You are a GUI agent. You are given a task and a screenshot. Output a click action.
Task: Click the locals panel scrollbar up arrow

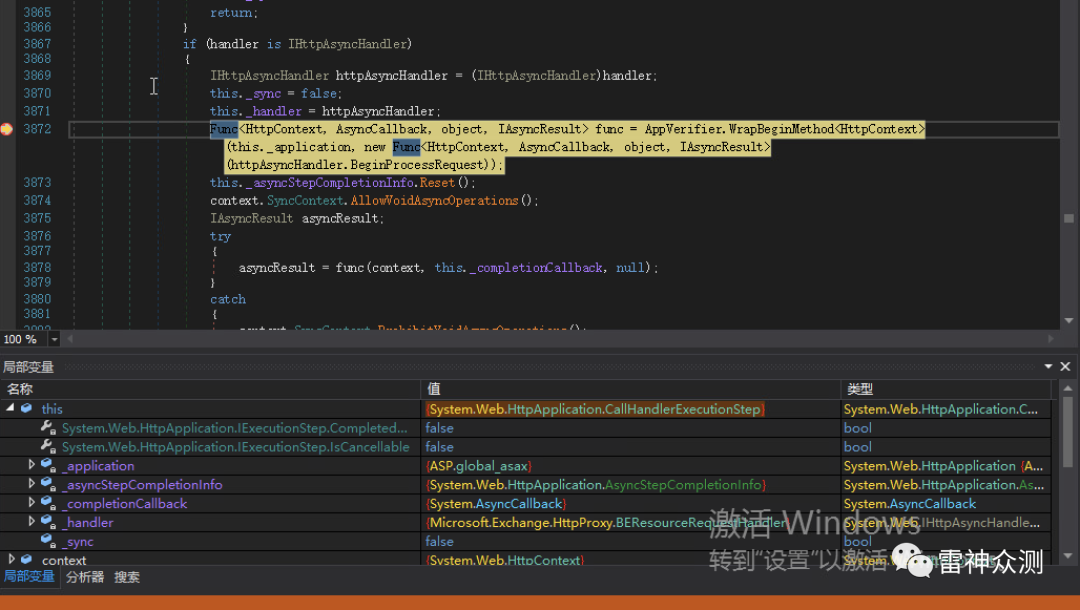(1068, 388)
